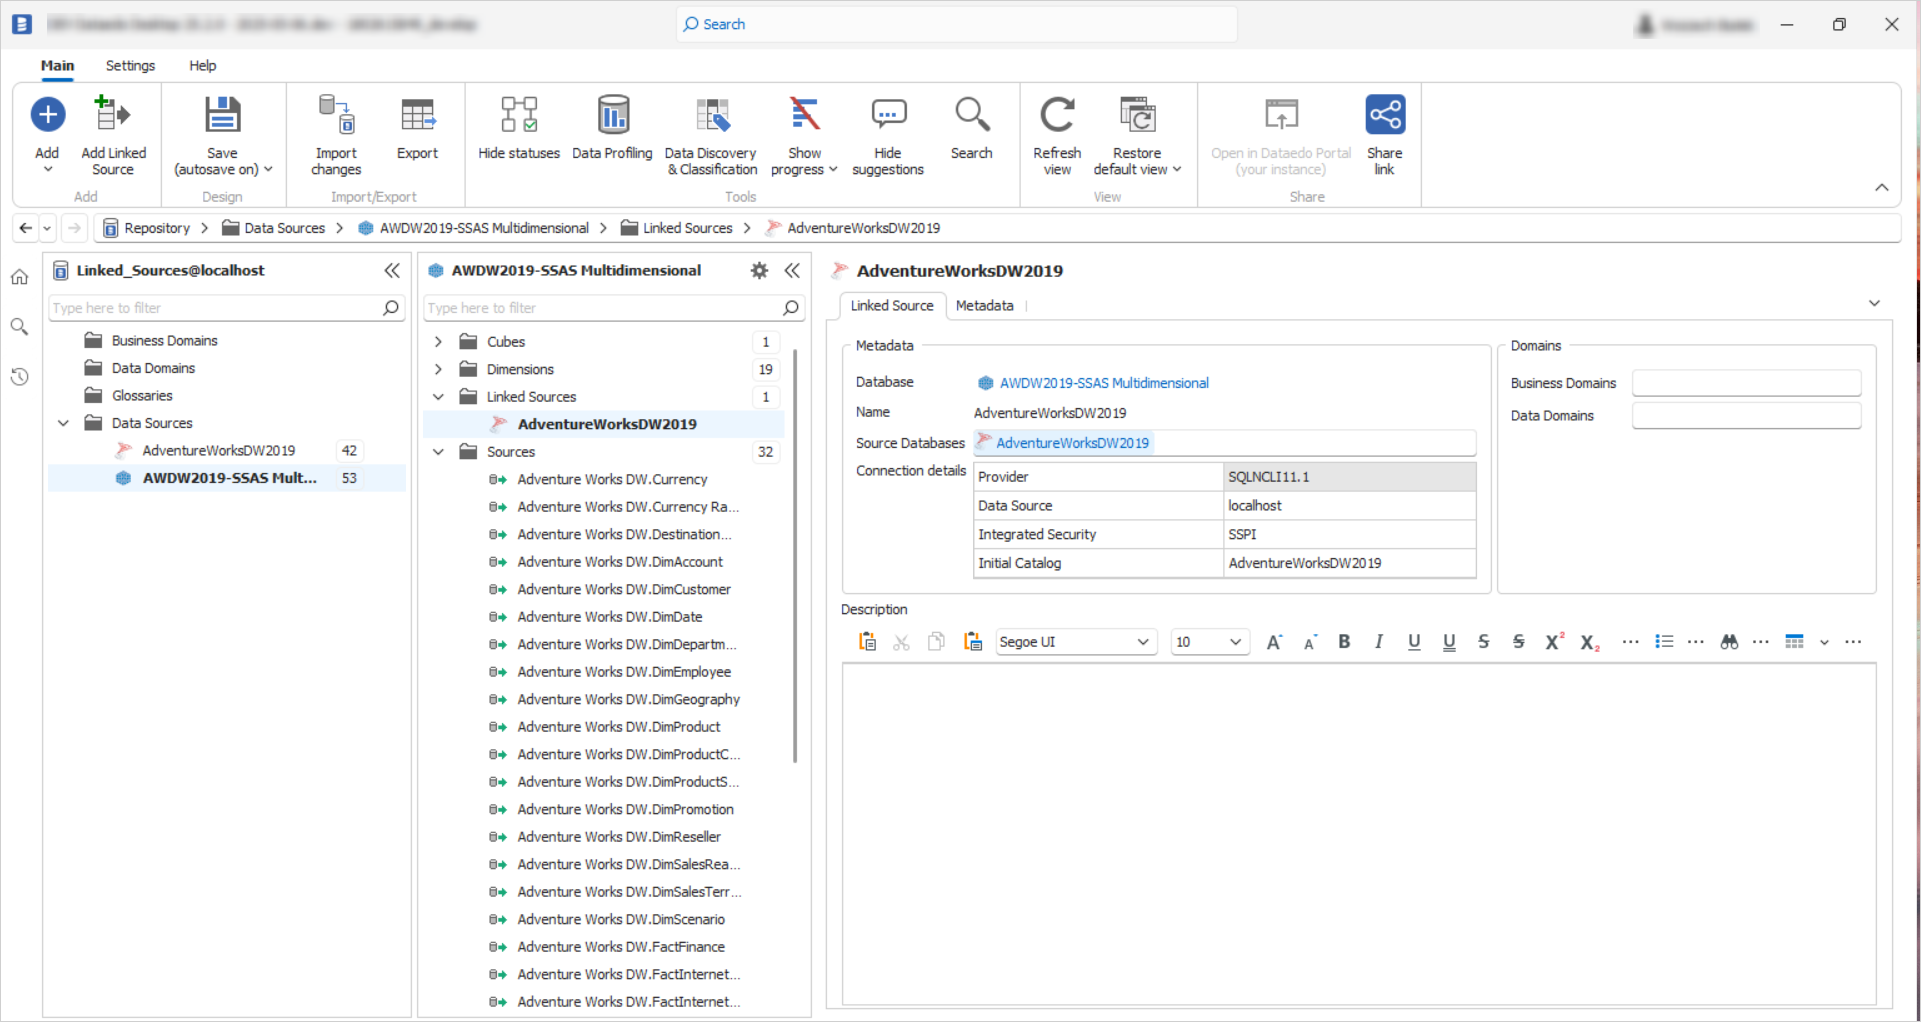Open the AWDW2019-SSAS Multidimensional database link
Screen dimensions: 1921x1022
1104,383
